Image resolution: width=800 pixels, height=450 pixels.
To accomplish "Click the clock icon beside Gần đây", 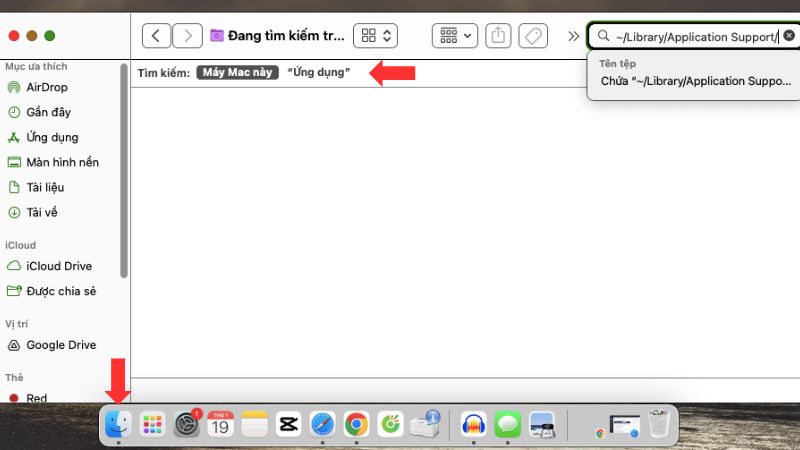I will (14, 112).
